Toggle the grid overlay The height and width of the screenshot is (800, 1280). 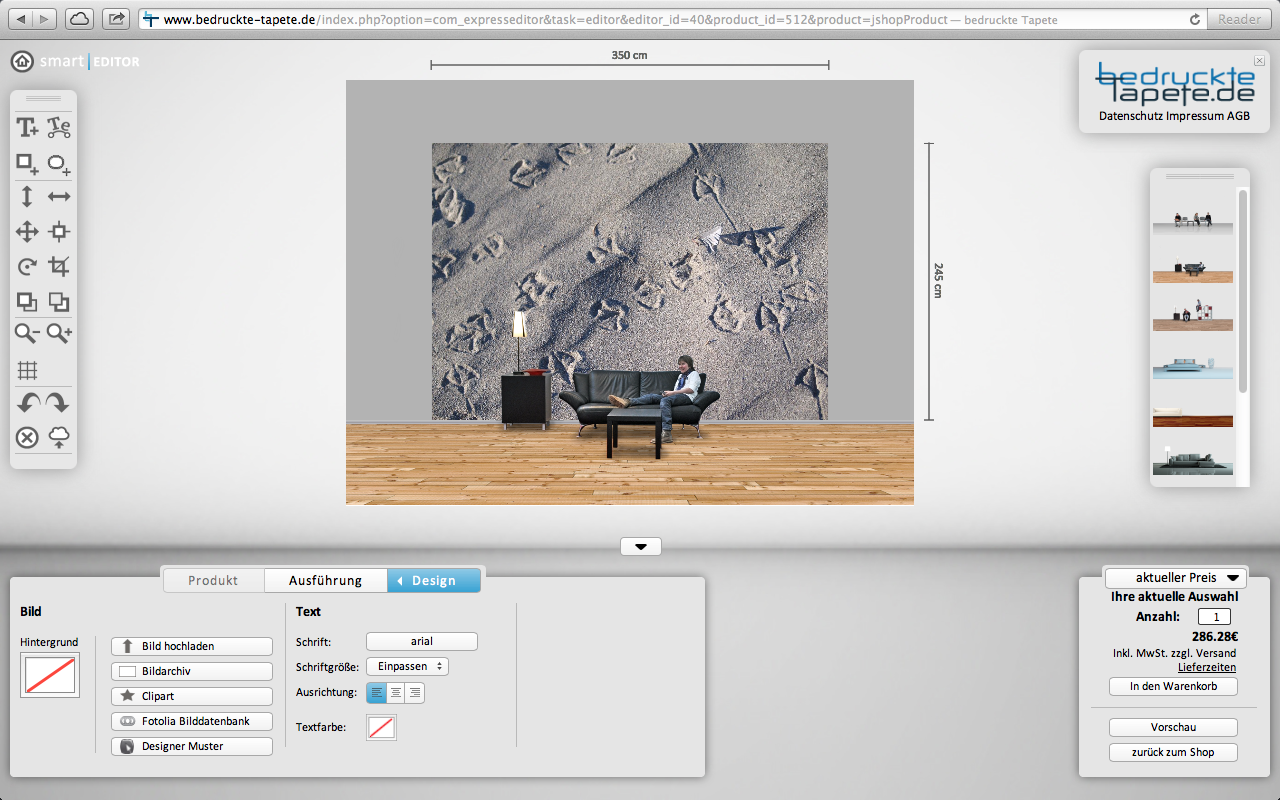click(27, 371)
